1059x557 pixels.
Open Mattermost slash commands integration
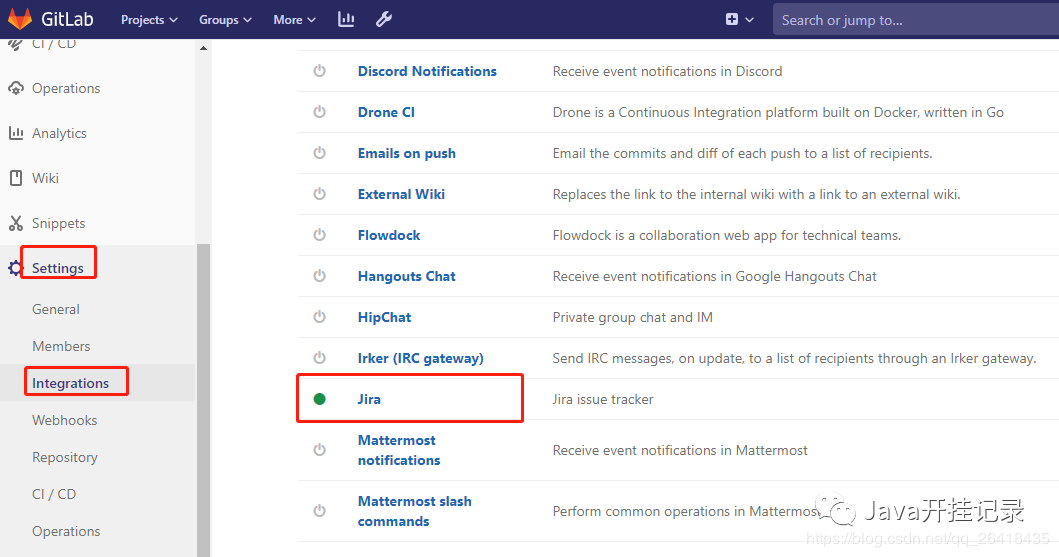pyautogui.click(x=415, y=511)
